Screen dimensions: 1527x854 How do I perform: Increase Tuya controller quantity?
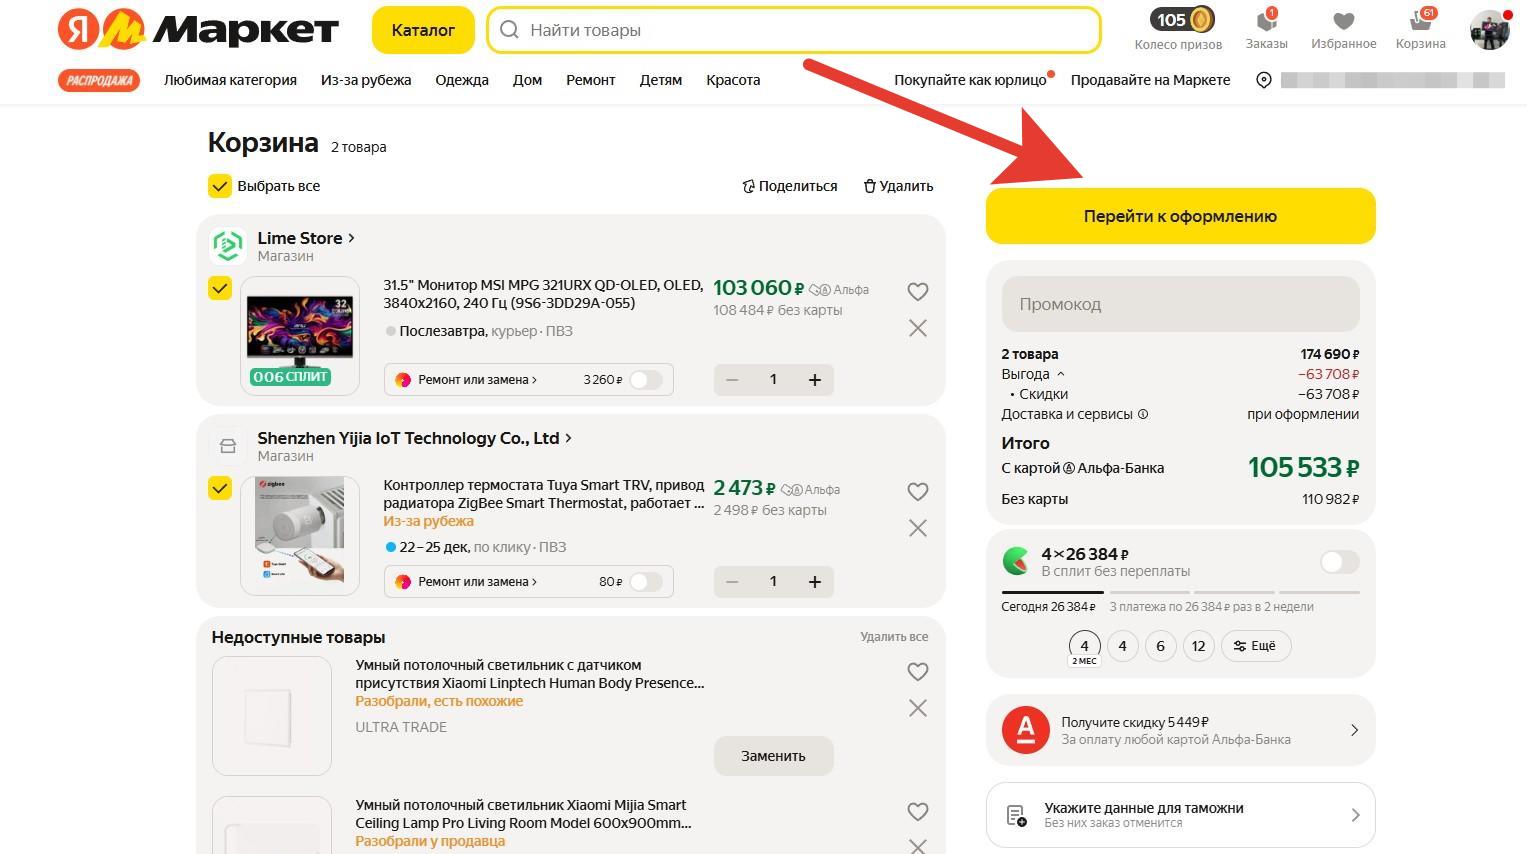814,581
